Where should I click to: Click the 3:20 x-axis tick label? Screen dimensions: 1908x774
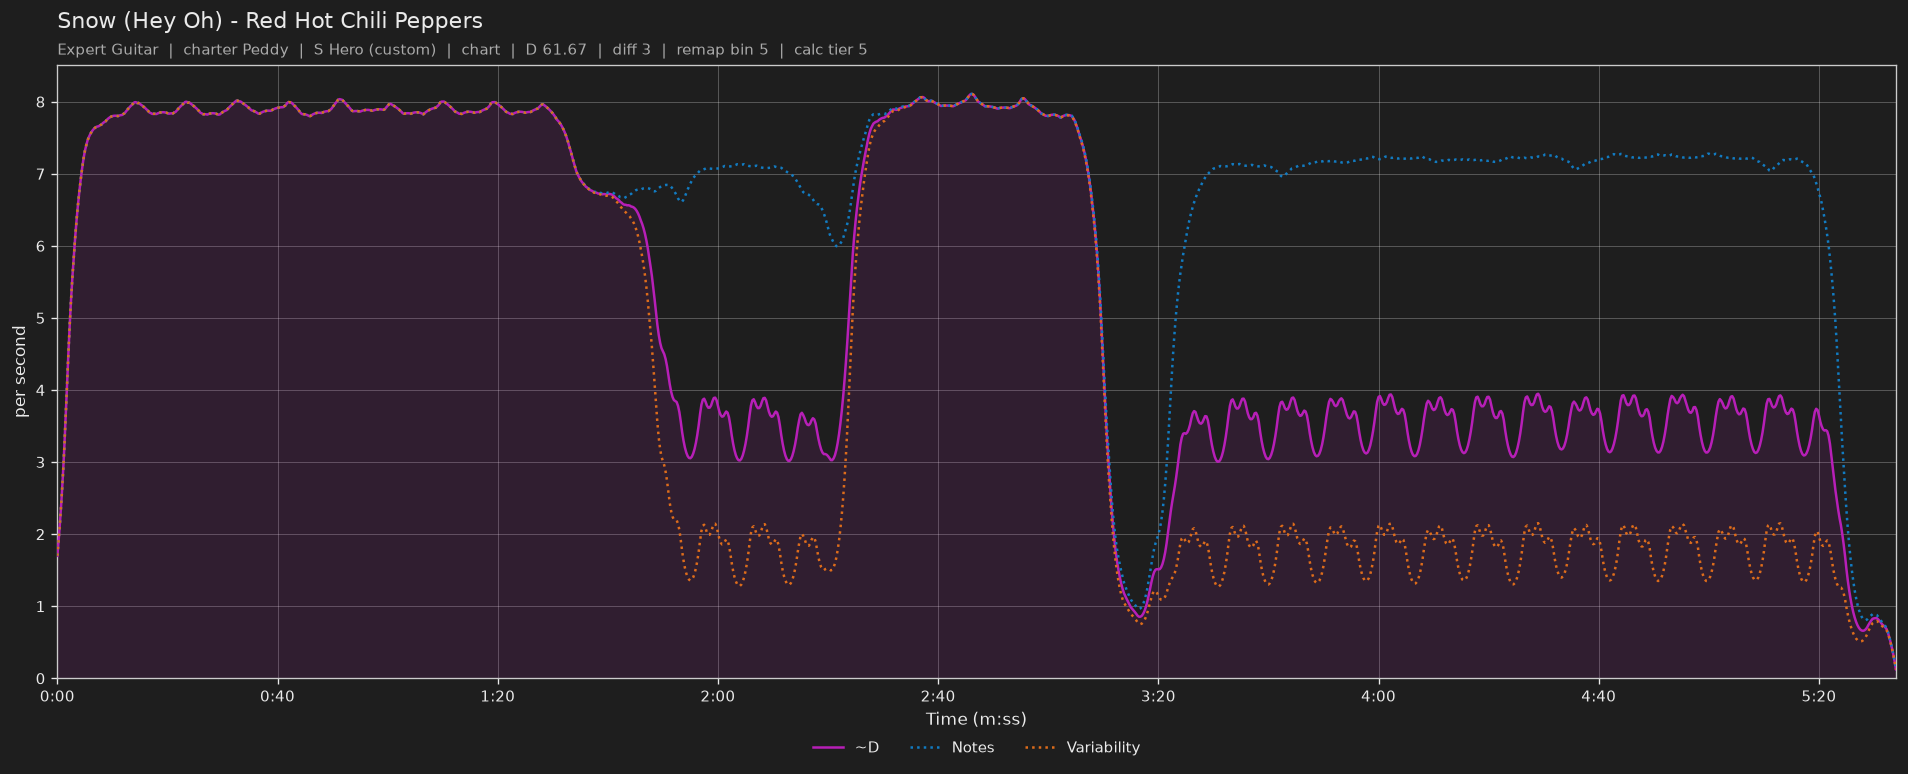point(1158,696)
